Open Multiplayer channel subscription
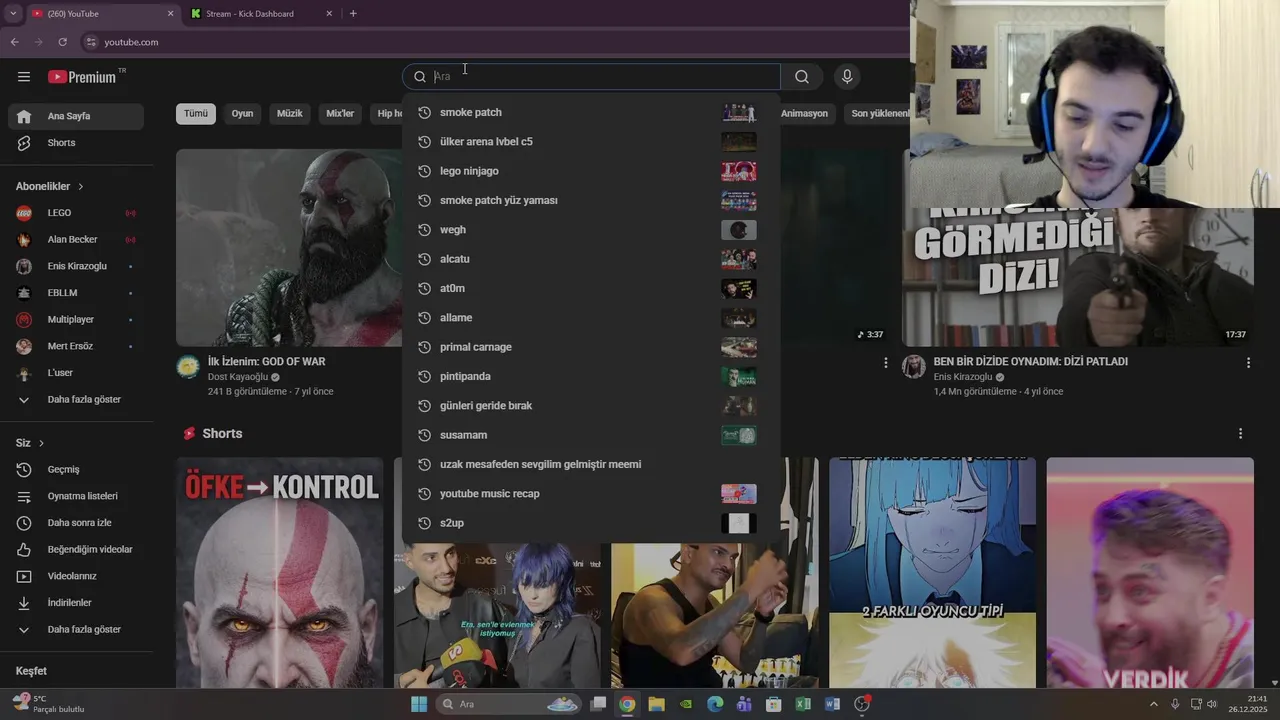 click(x=76, y=319)
